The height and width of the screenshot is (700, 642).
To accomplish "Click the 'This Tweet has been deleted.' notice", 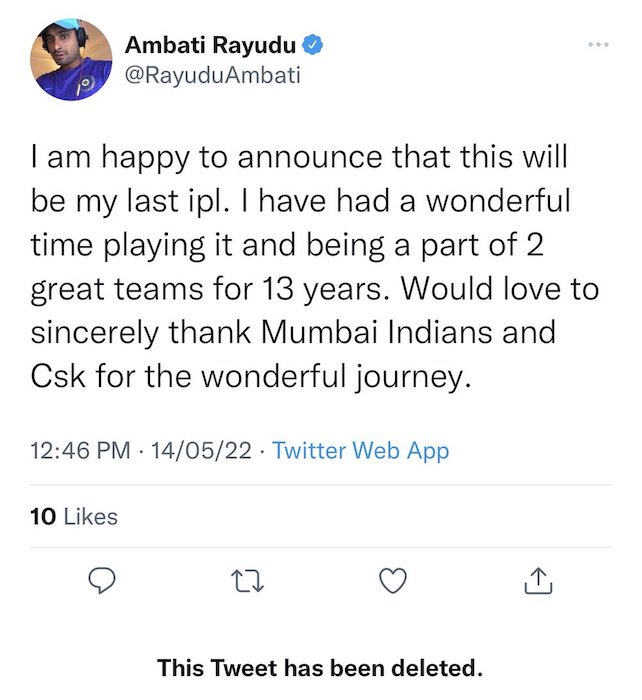I will point(320,667).
